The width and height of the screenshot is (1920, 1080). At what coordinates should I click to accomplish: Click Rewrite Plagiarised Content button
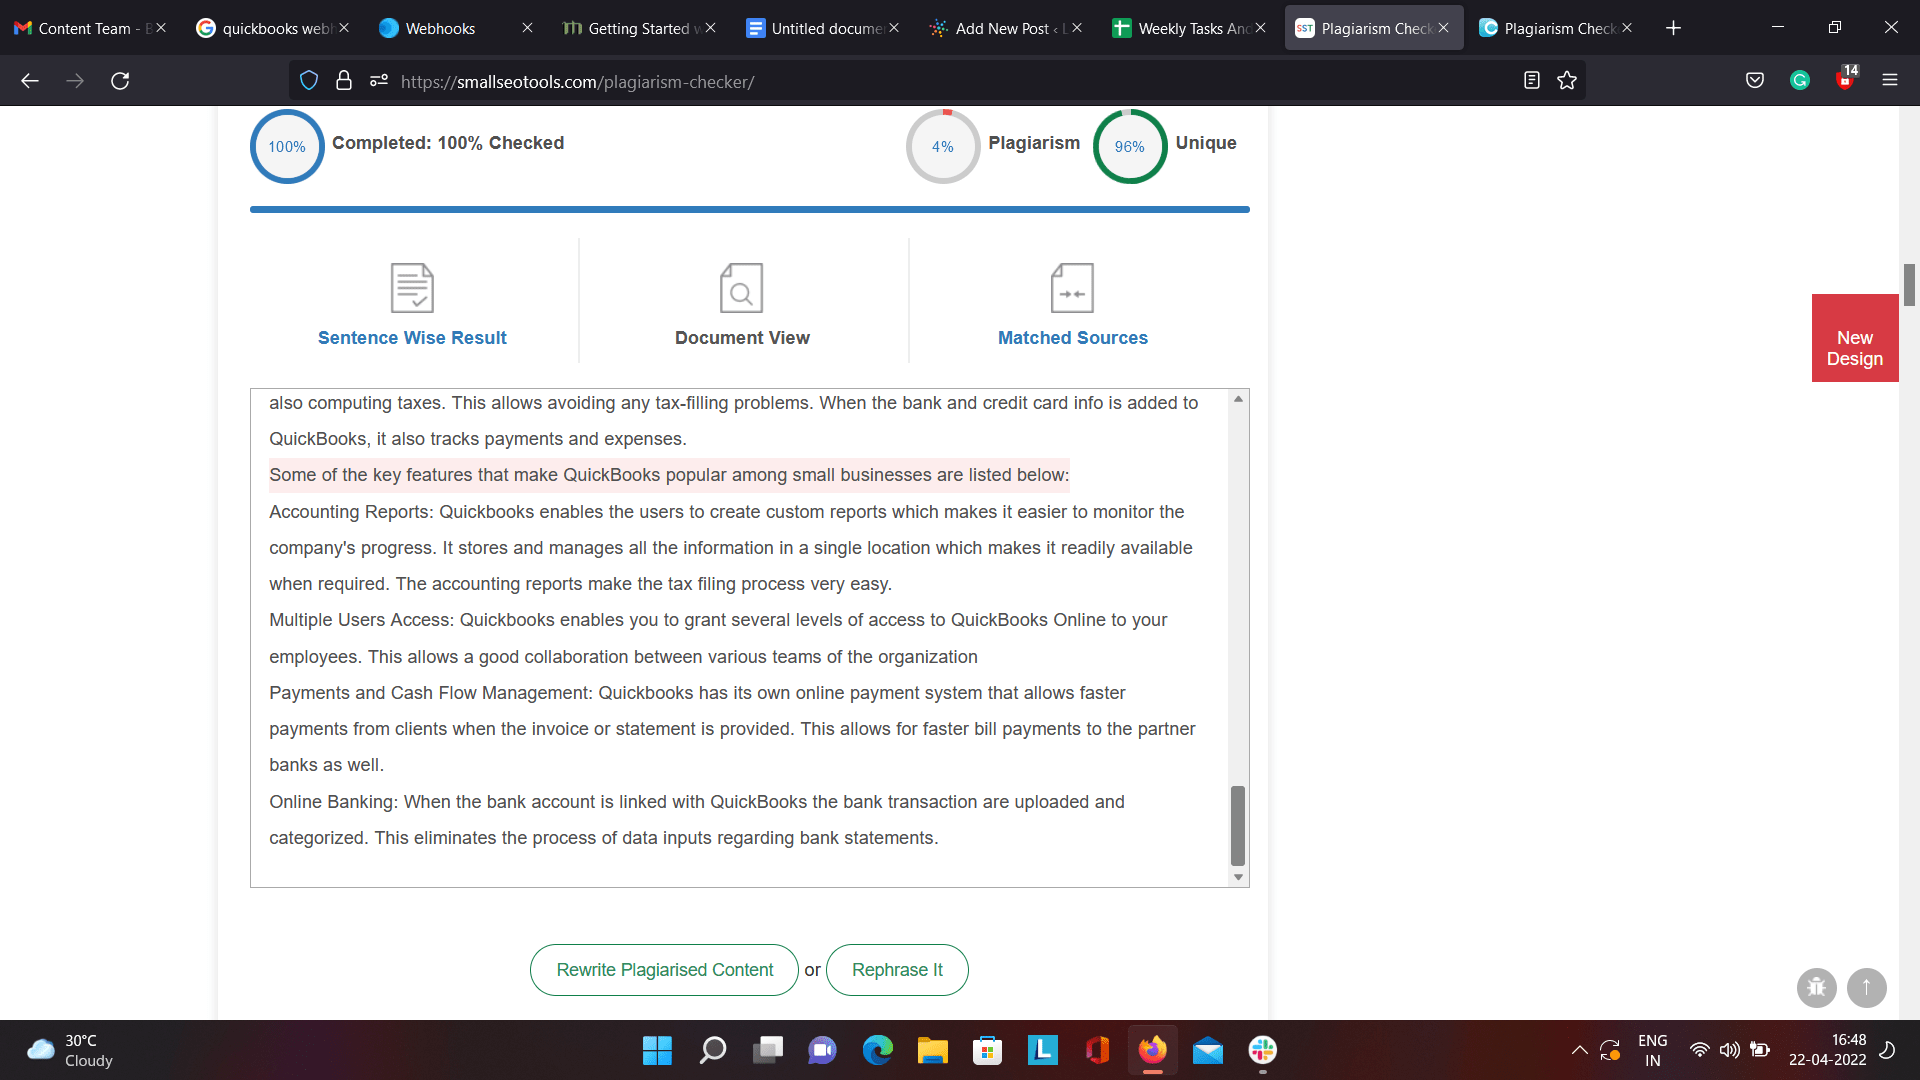[x=664, y=970]
